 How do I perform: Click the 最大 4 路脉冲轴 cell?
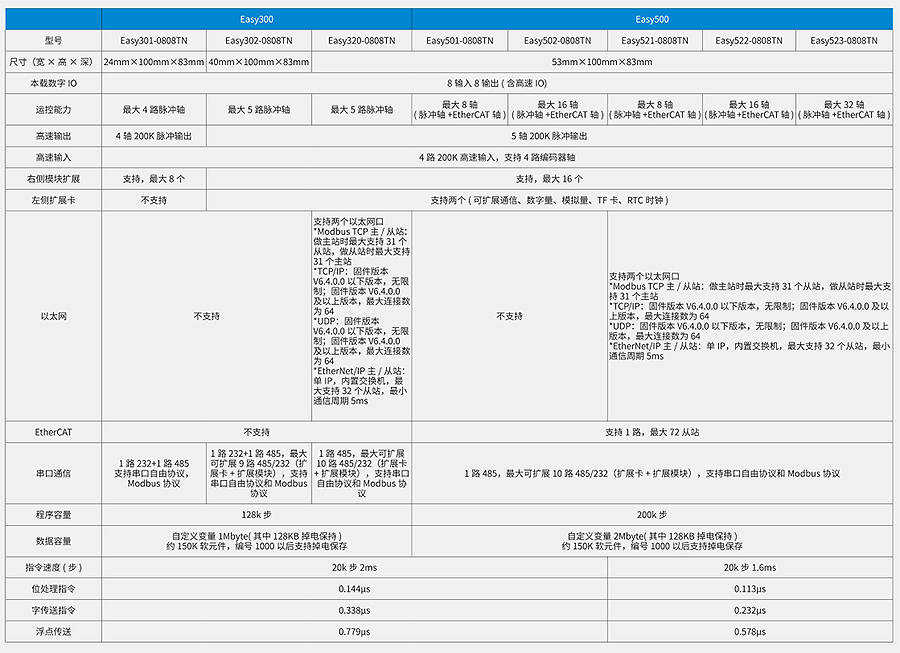[154, 110]
